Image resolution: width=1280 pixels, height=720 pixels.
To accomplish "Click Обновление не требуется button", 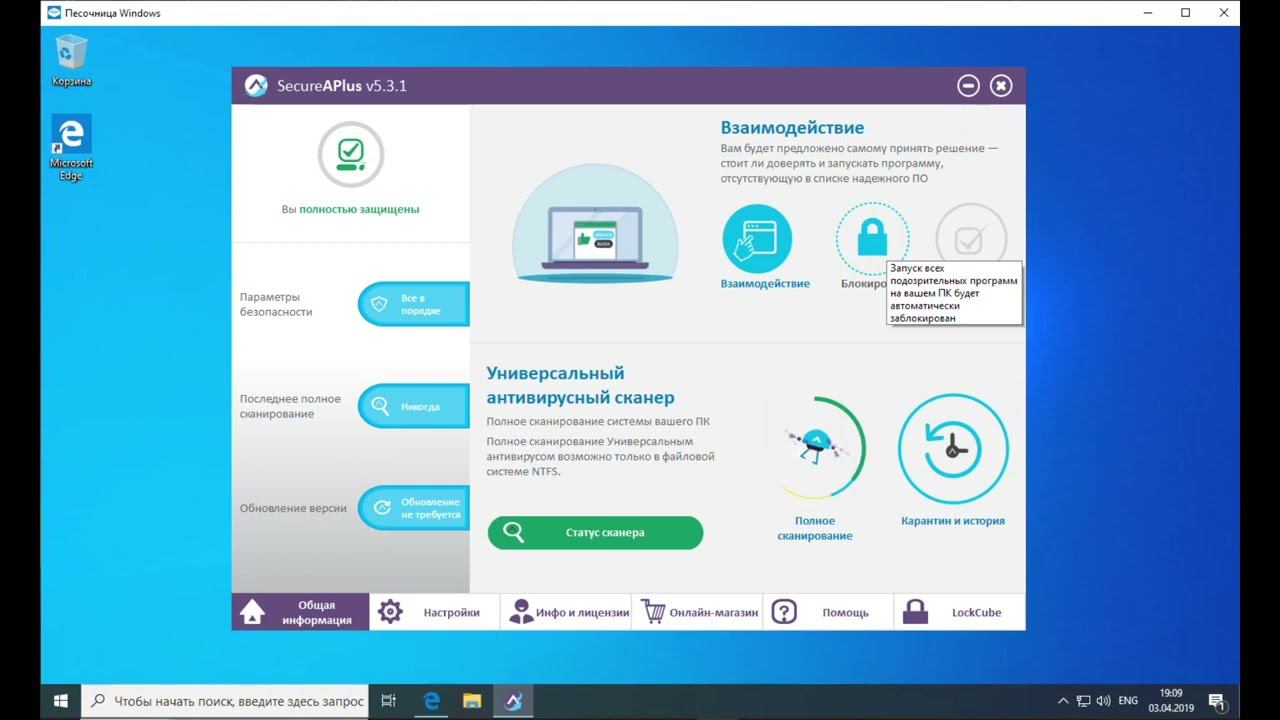I will pyautogui.click(x=414, y=508).
